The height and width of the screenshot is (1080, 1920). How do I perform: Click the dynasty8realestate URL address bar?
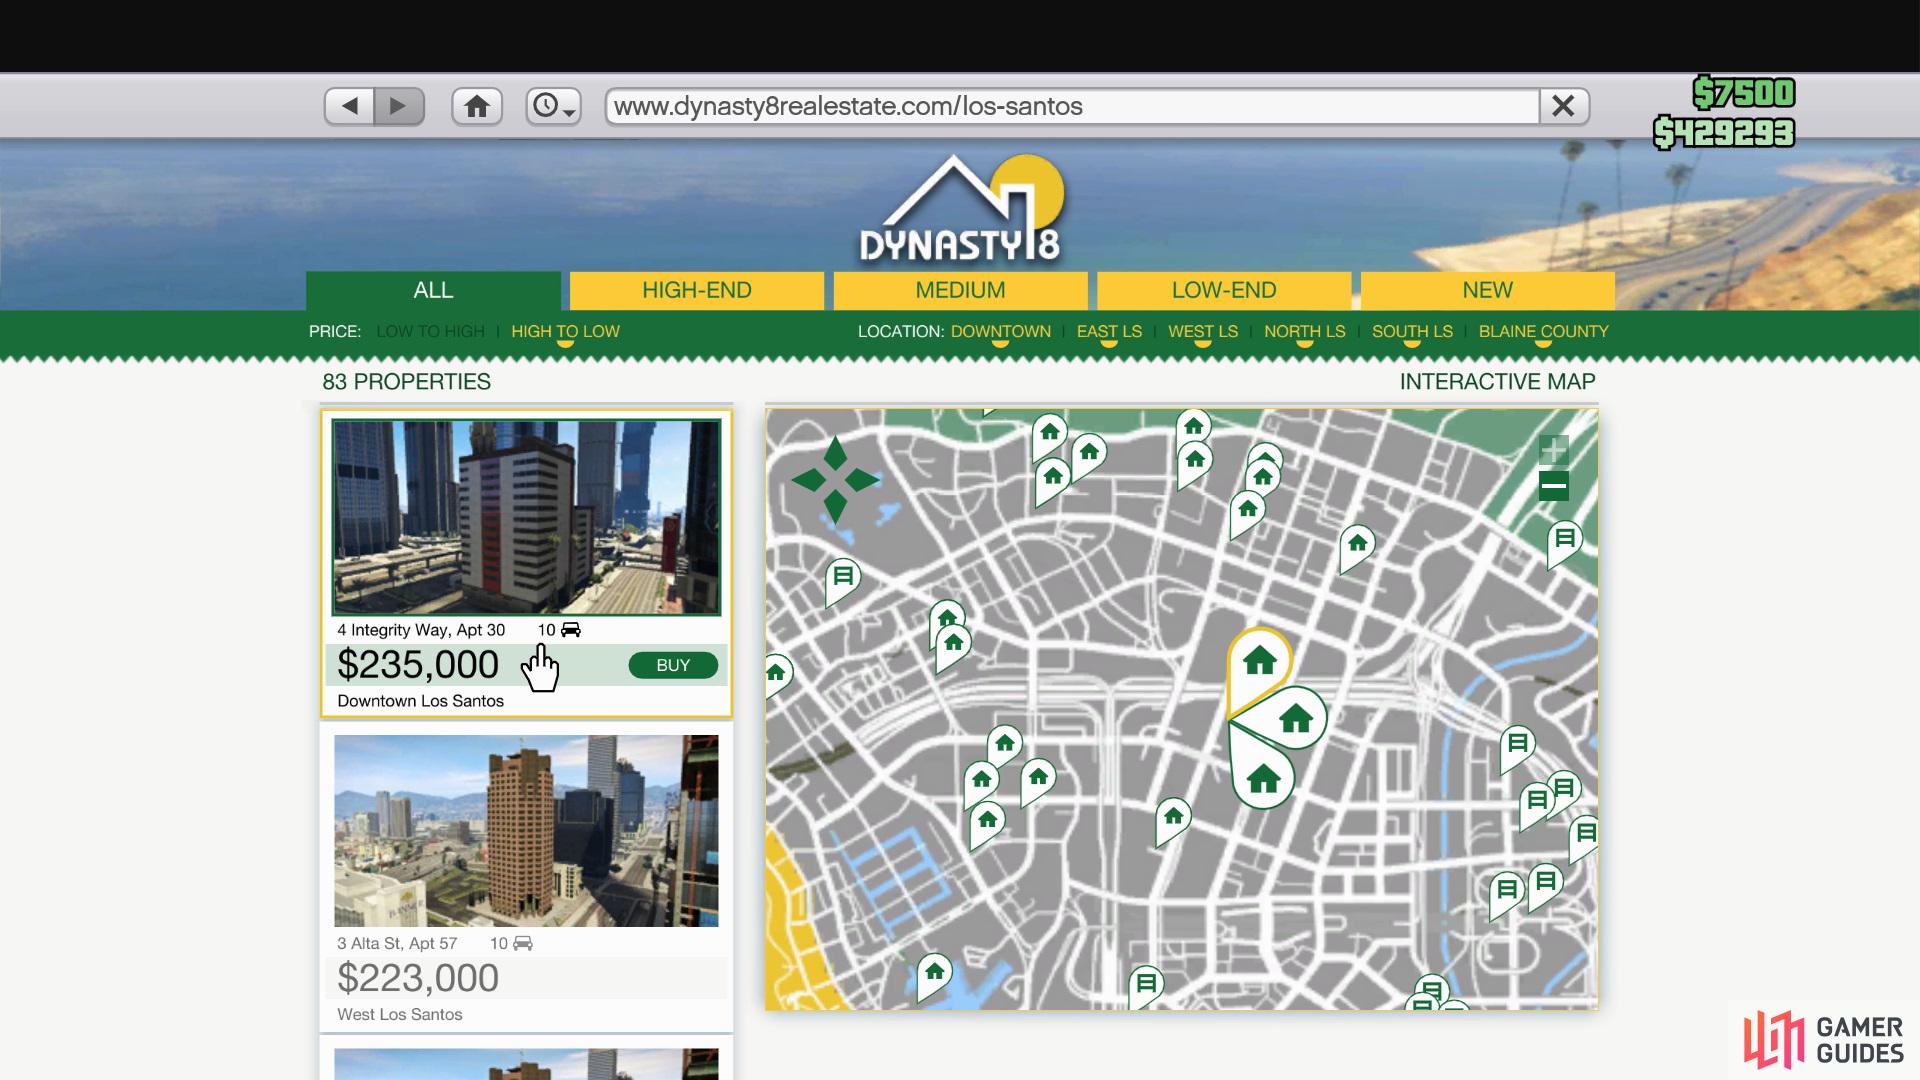(1072, 106)
